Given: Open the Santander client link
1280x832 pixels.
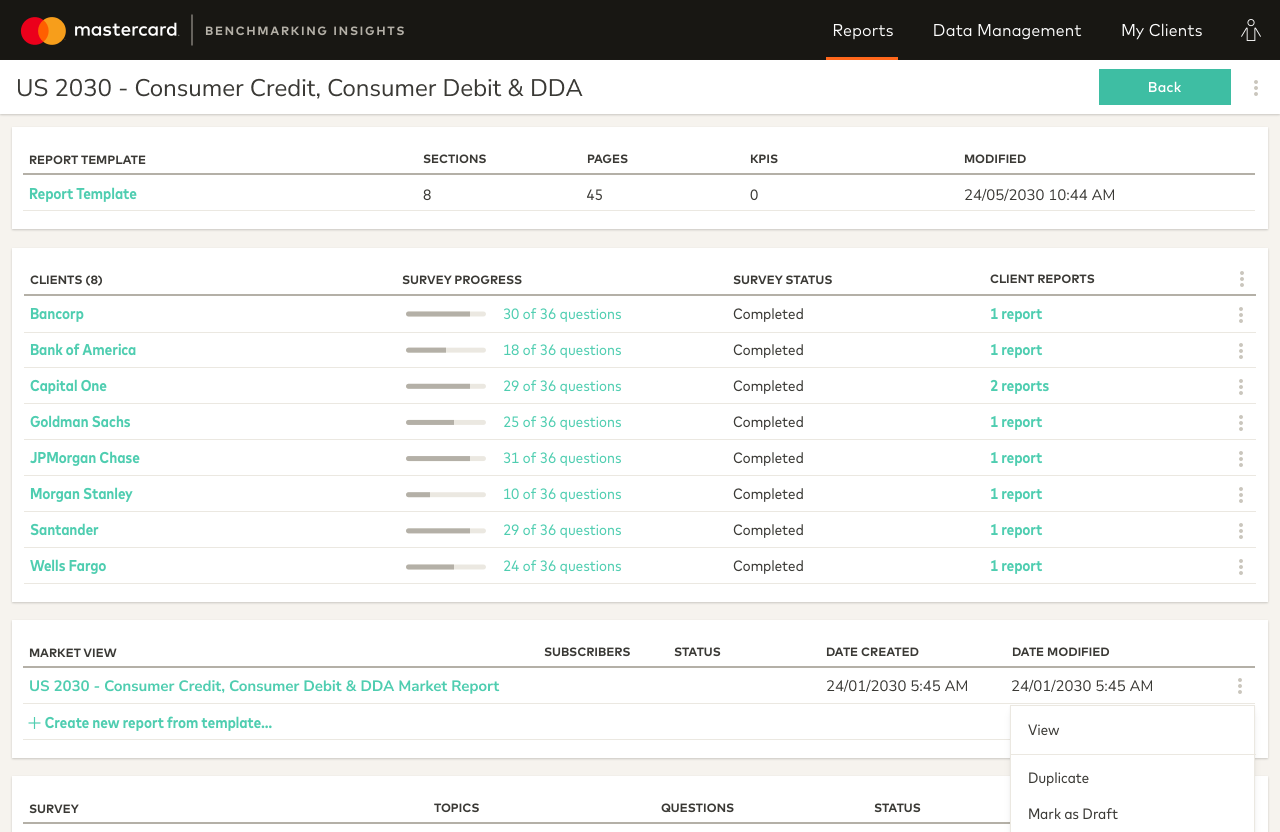Looking at the screenshot, I should [64, 530].
